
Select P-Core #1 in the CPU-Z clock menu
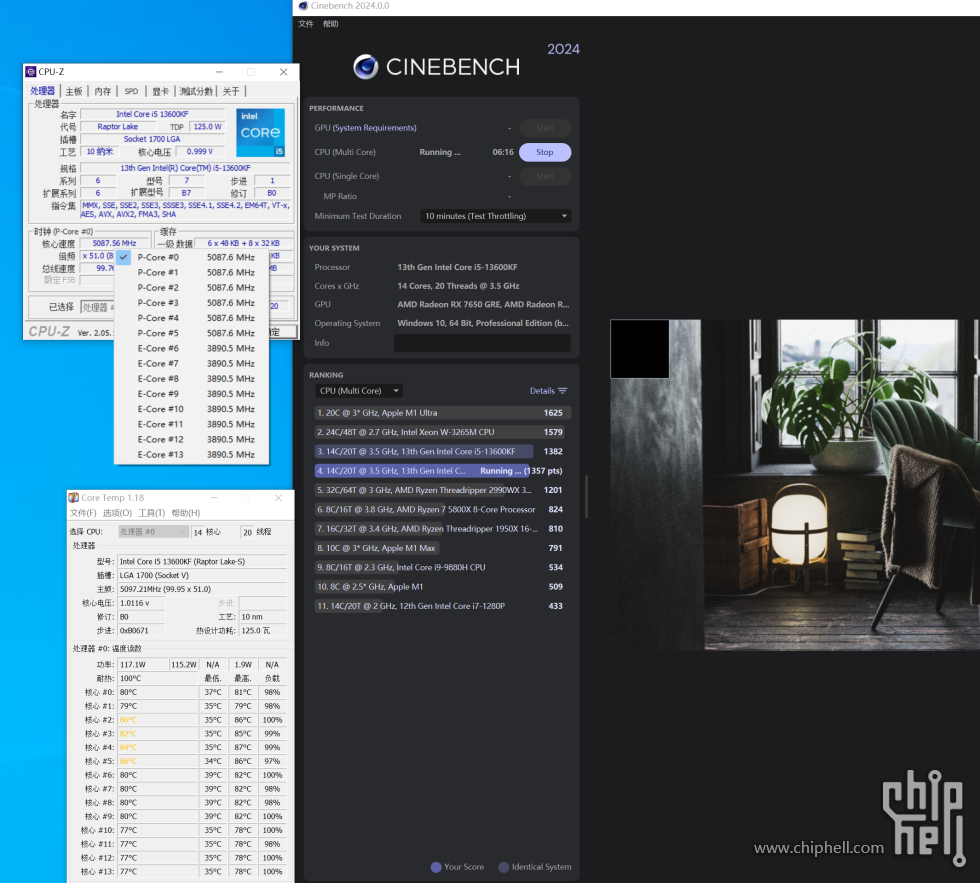pyautogui.click(x=192, y=272)
